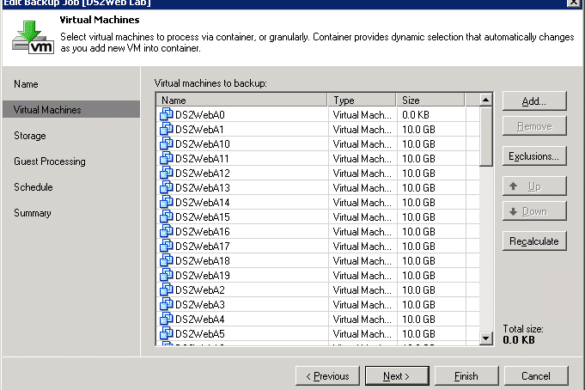Pick the VM icon next to DS2WebA14
This screenshot has width=585, height=390.
(166, 202)
